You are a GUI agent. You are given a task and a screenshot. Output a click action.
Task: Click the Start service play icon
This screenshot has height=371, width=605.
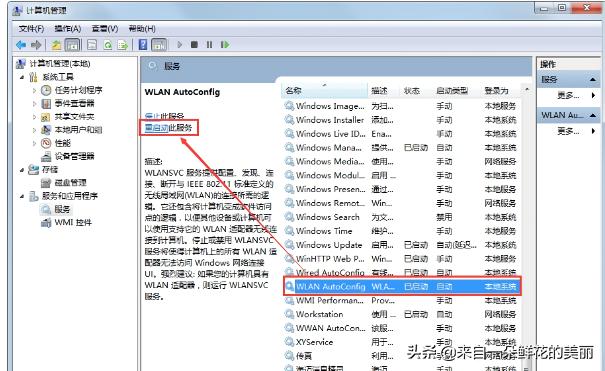click(x=179, y=45)
